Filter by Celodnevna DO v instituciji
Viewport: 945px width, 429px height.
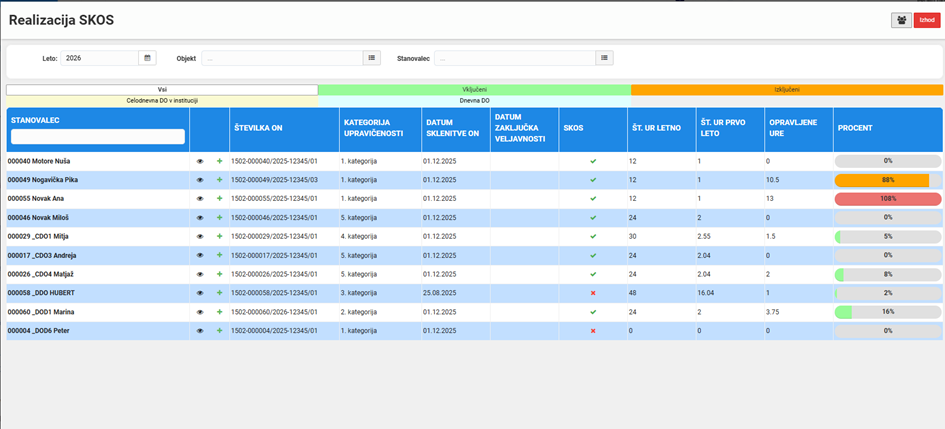tap(162, 101)
